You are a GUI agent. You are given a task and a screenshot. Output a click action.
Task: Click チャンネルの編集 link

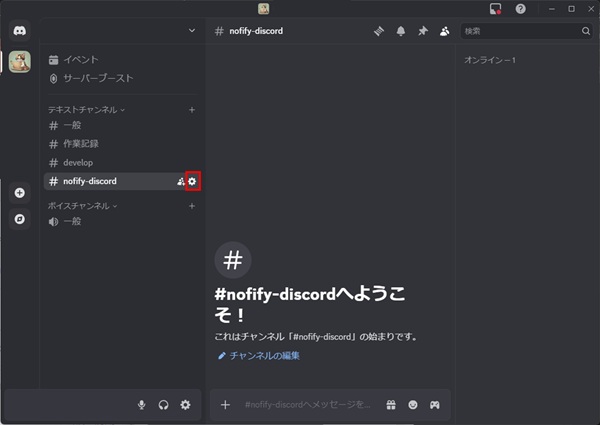[264, 356]
